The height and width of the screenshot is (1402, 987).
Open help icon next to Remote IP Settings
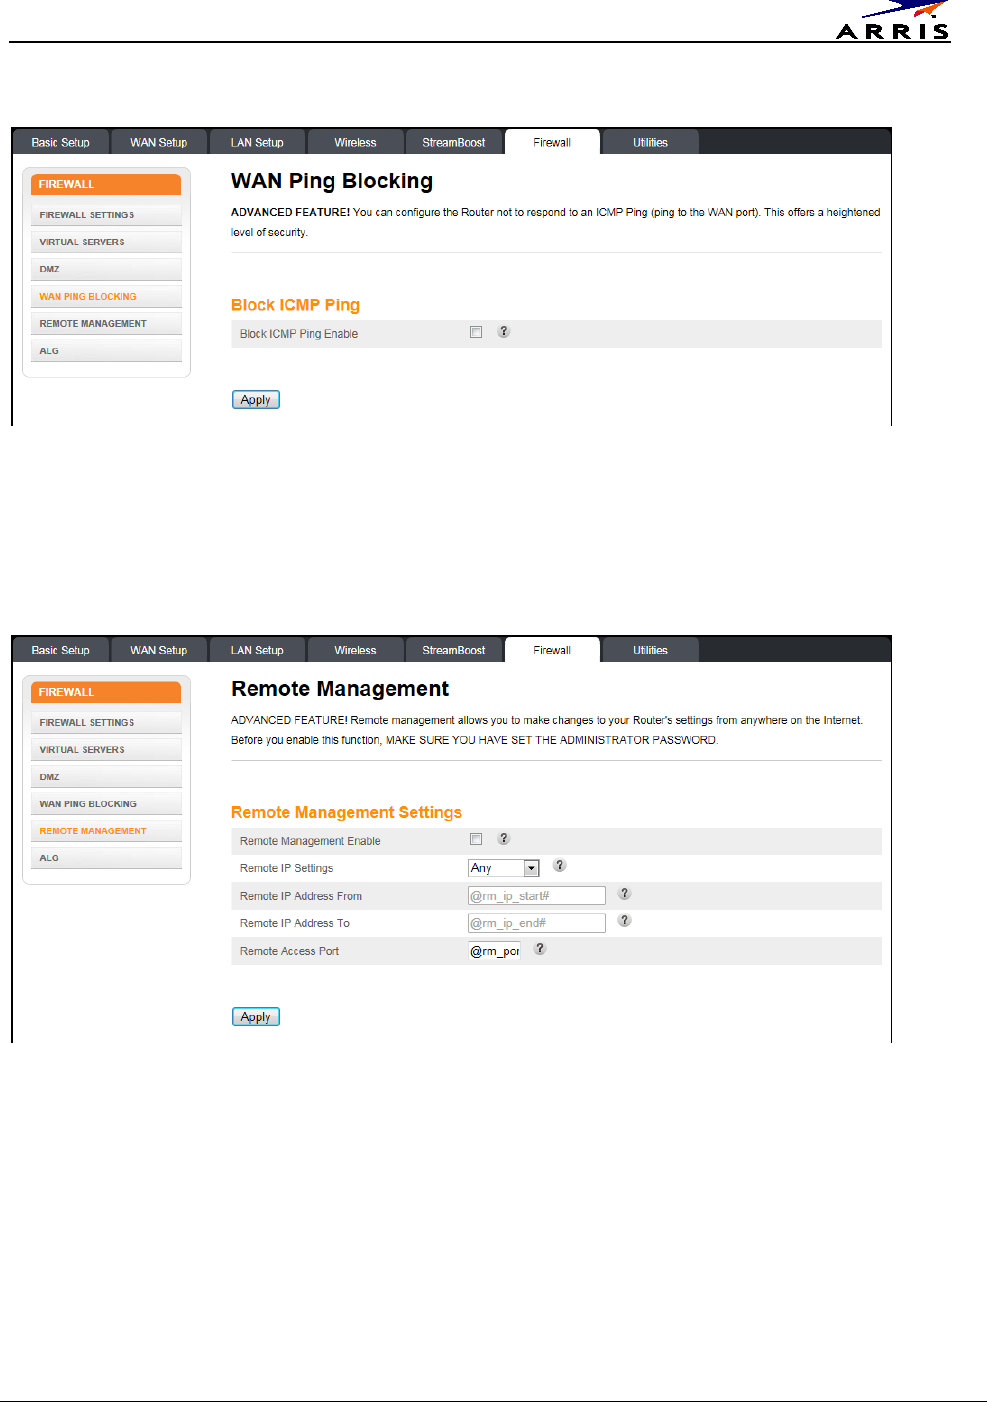(560, 866)
